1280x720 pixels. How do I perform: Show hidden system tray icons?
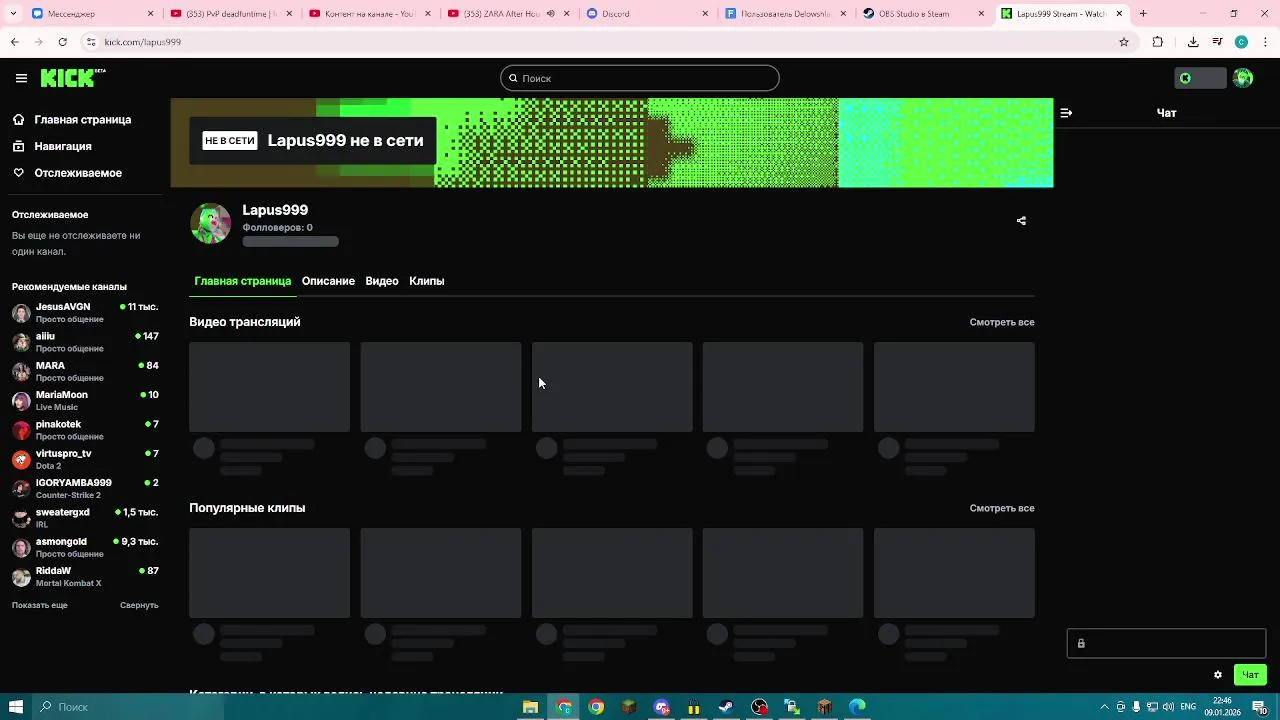tap(1104, 707)
